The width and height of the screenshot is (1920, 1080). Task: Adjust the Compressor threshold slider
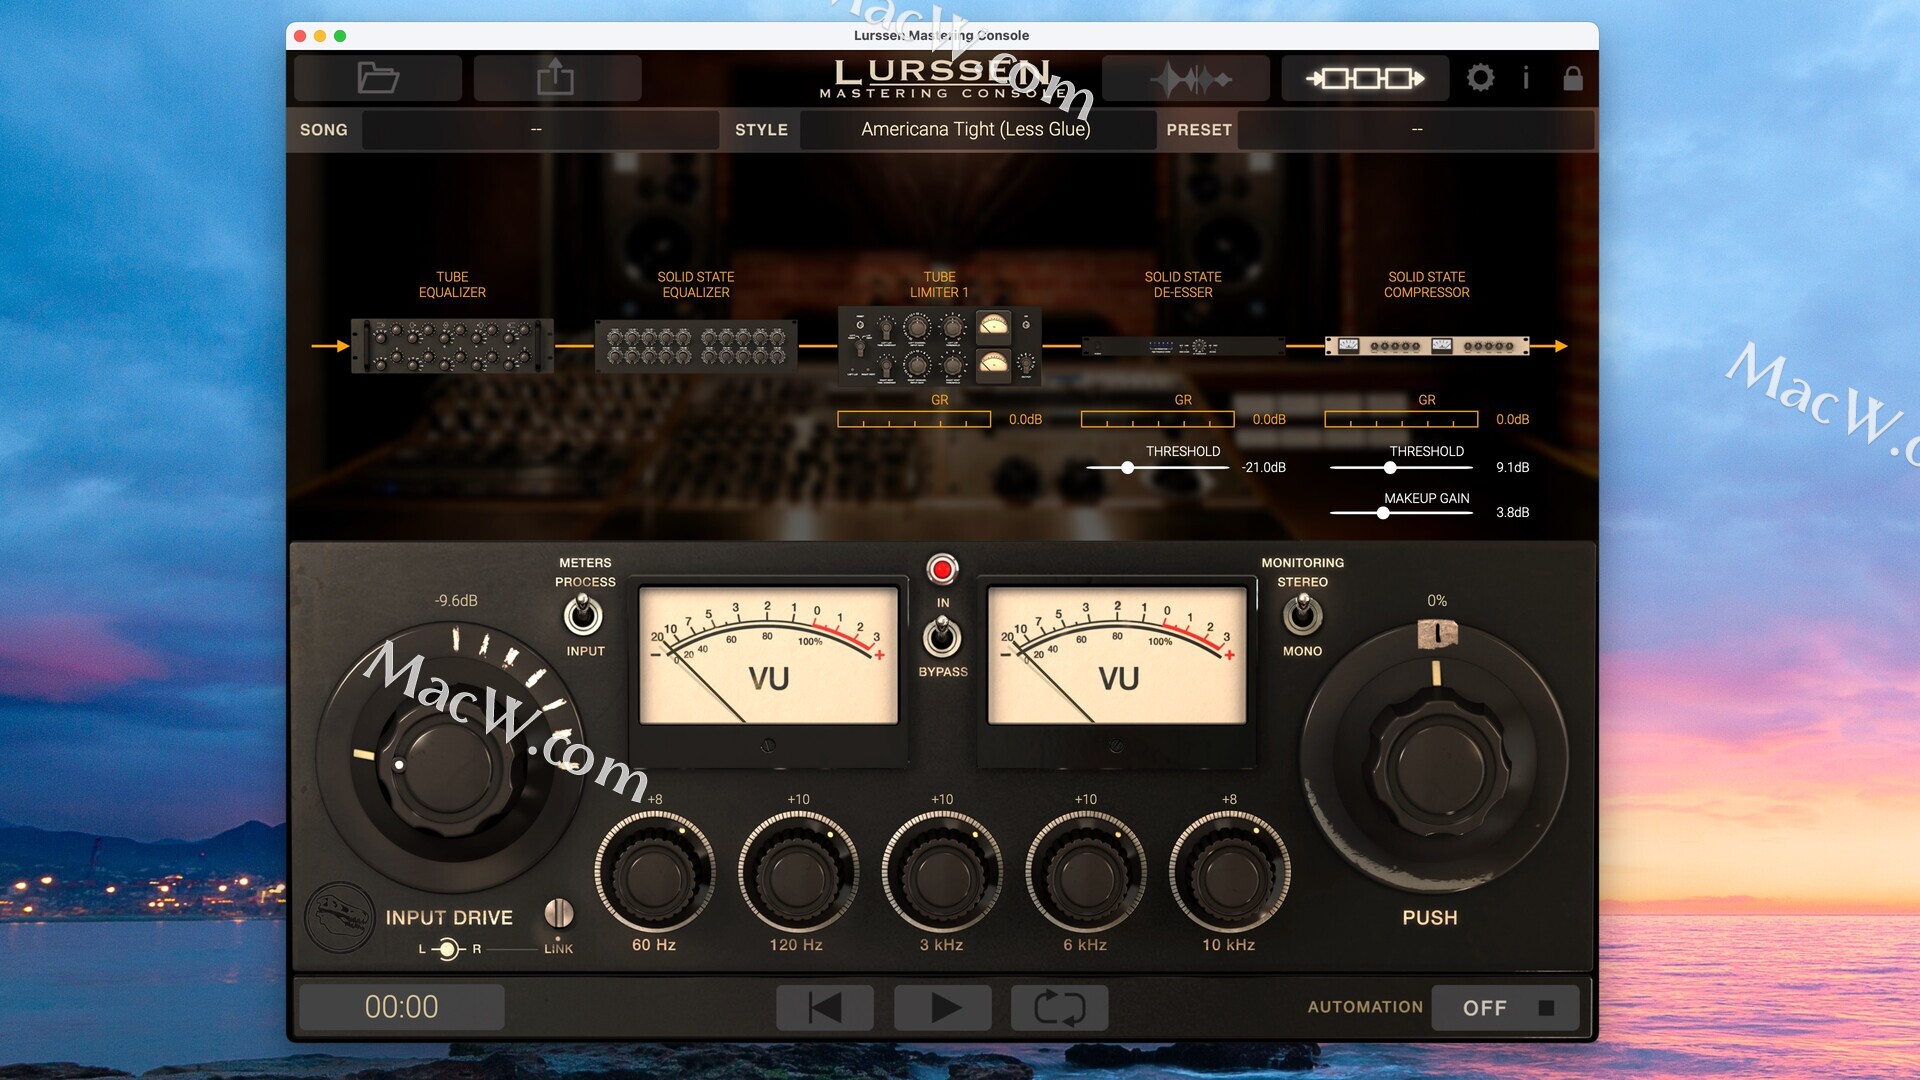pyautogui.click(x=1390, y=468)
